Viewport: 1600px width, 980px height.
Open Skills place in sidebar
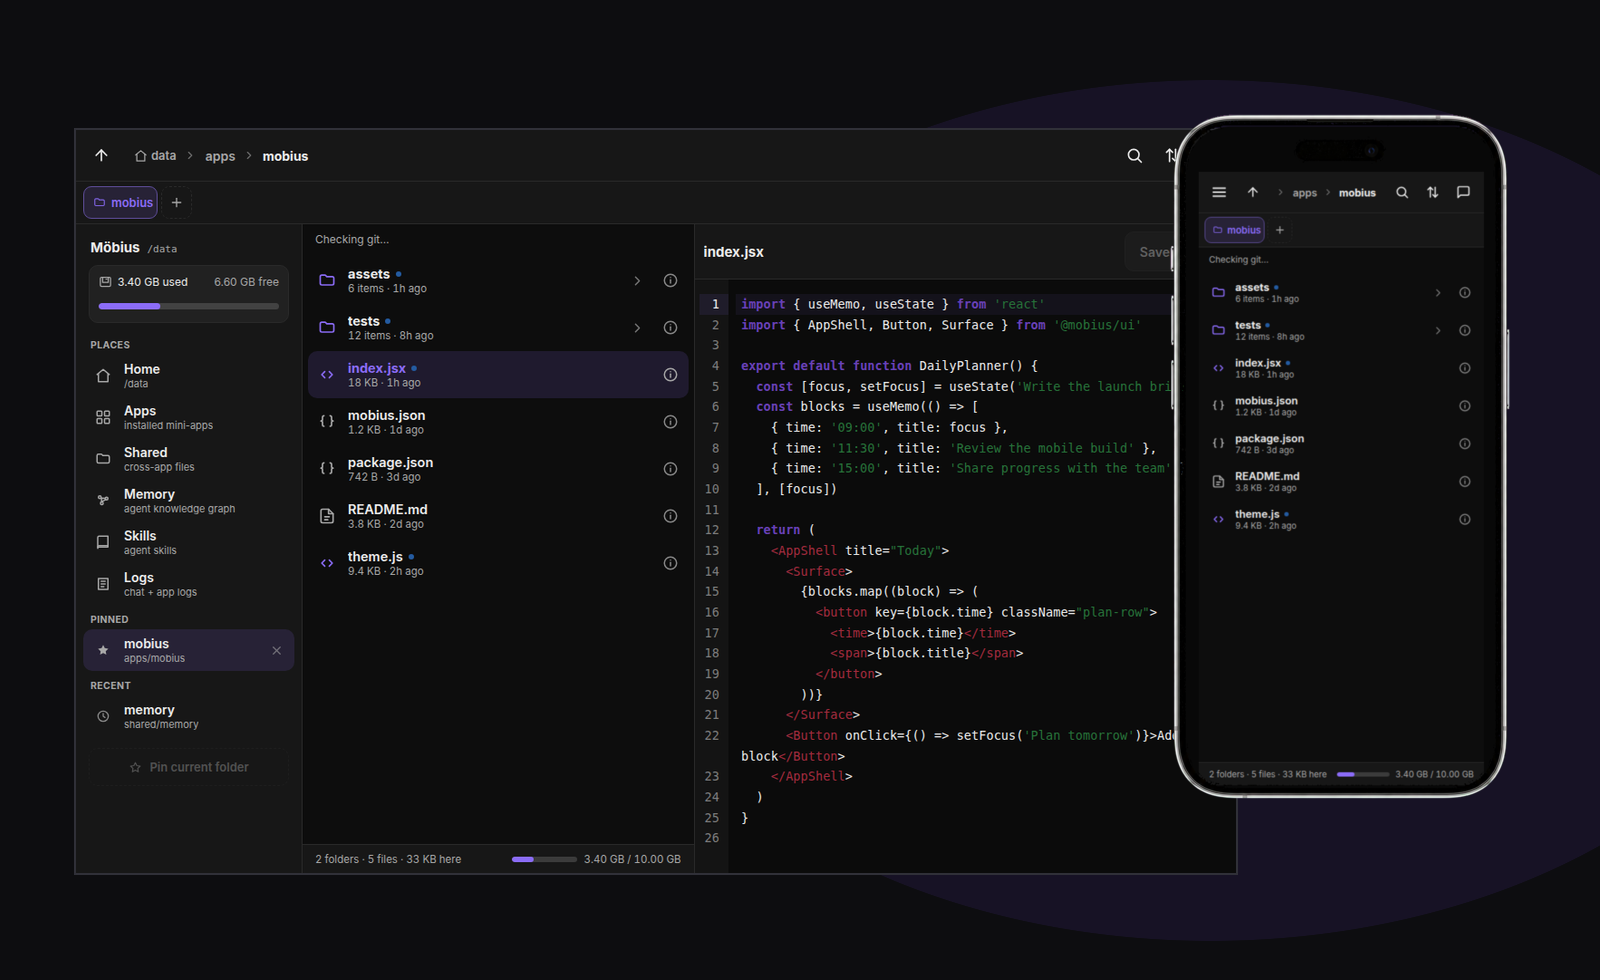[188, 543]
